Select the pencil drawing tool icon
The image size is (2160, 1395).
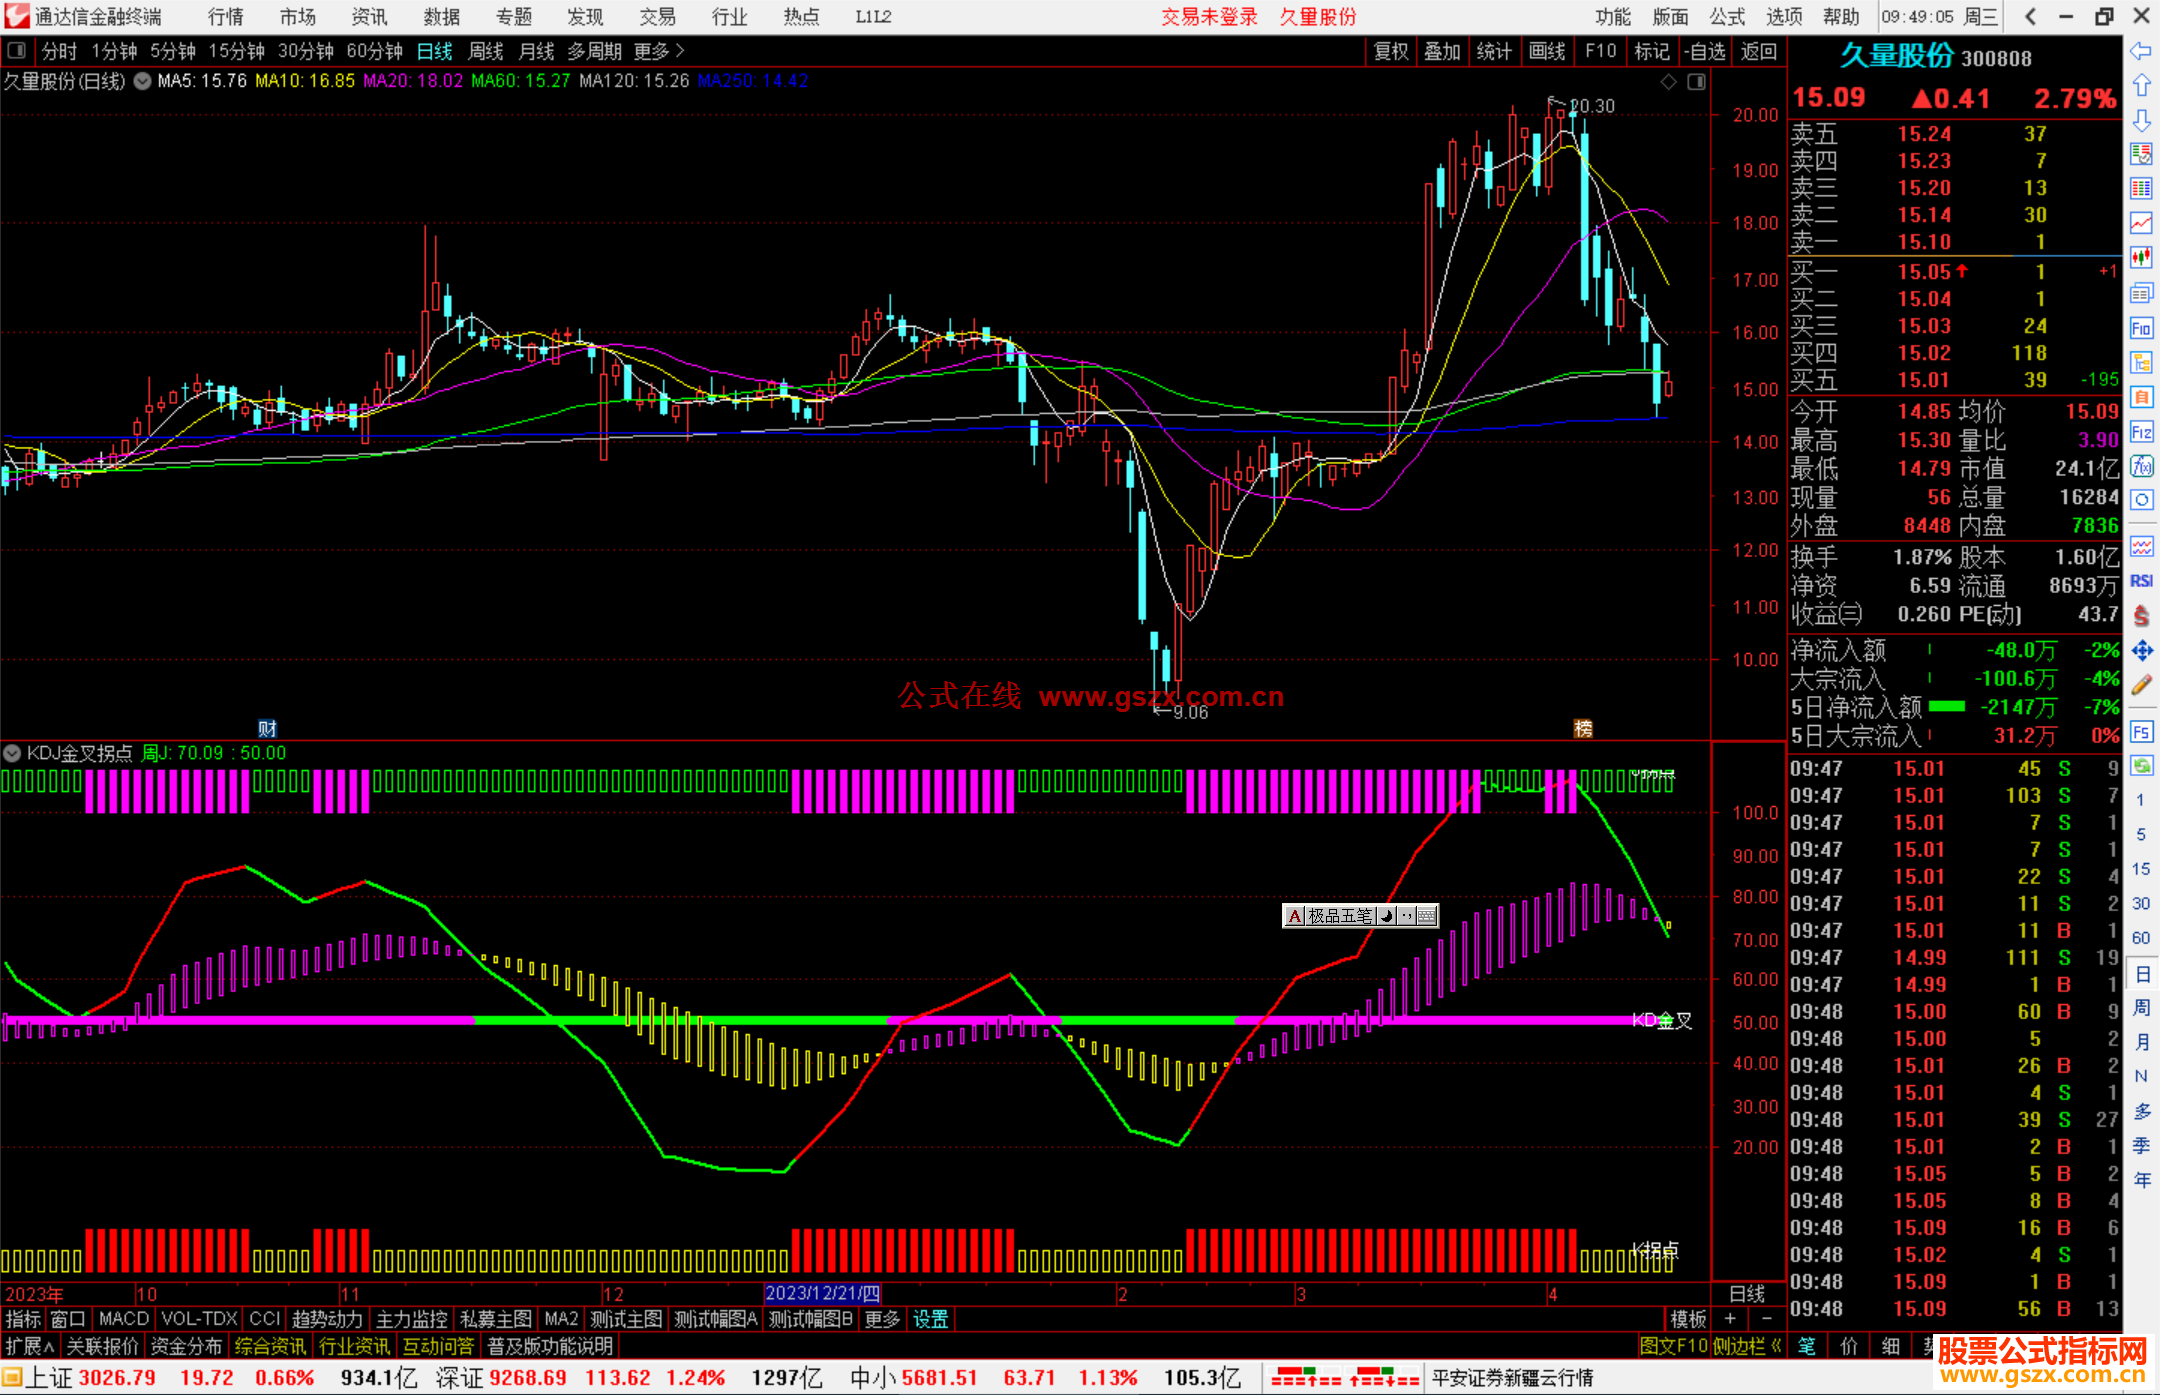2141,686
